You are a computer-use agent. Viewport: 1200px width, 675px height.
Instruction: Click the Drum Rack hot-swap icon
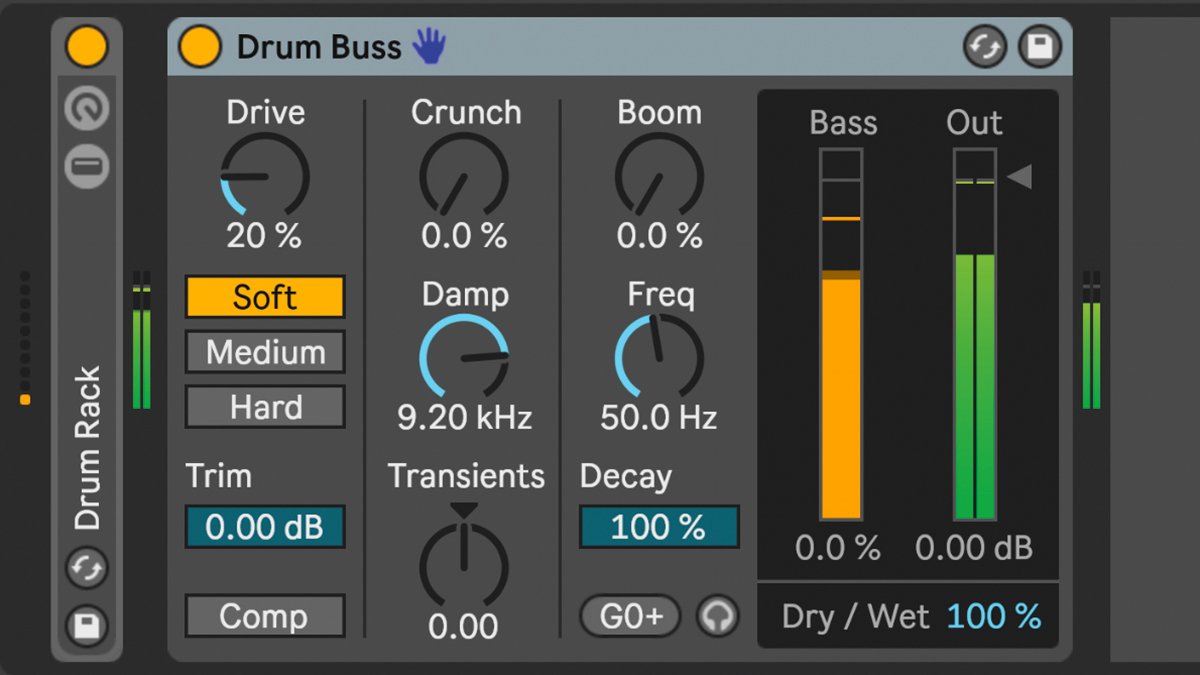pos(87,569)
